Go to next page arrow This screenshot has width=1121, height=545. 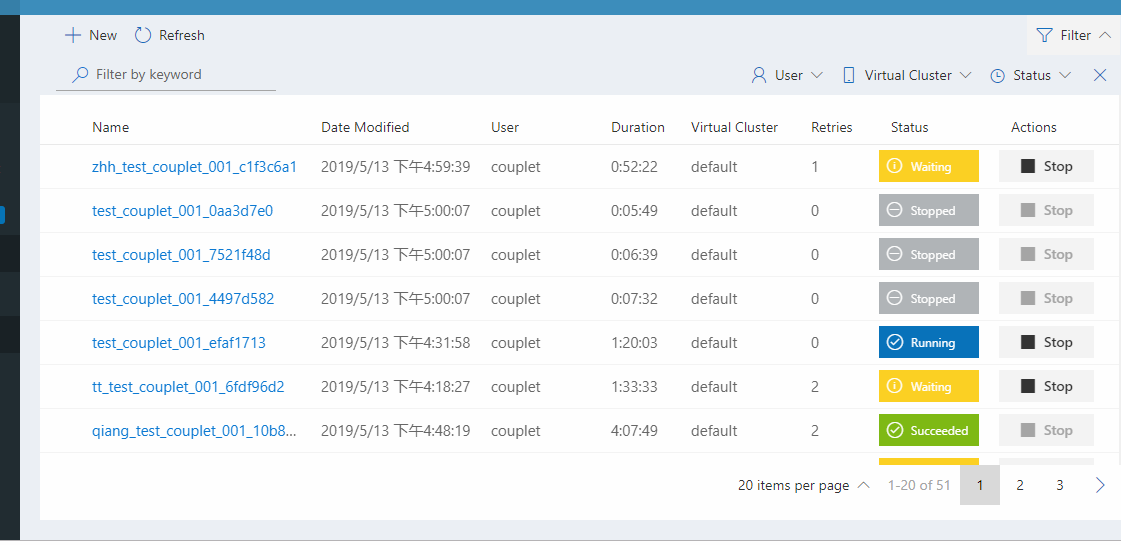[1100, 485]
